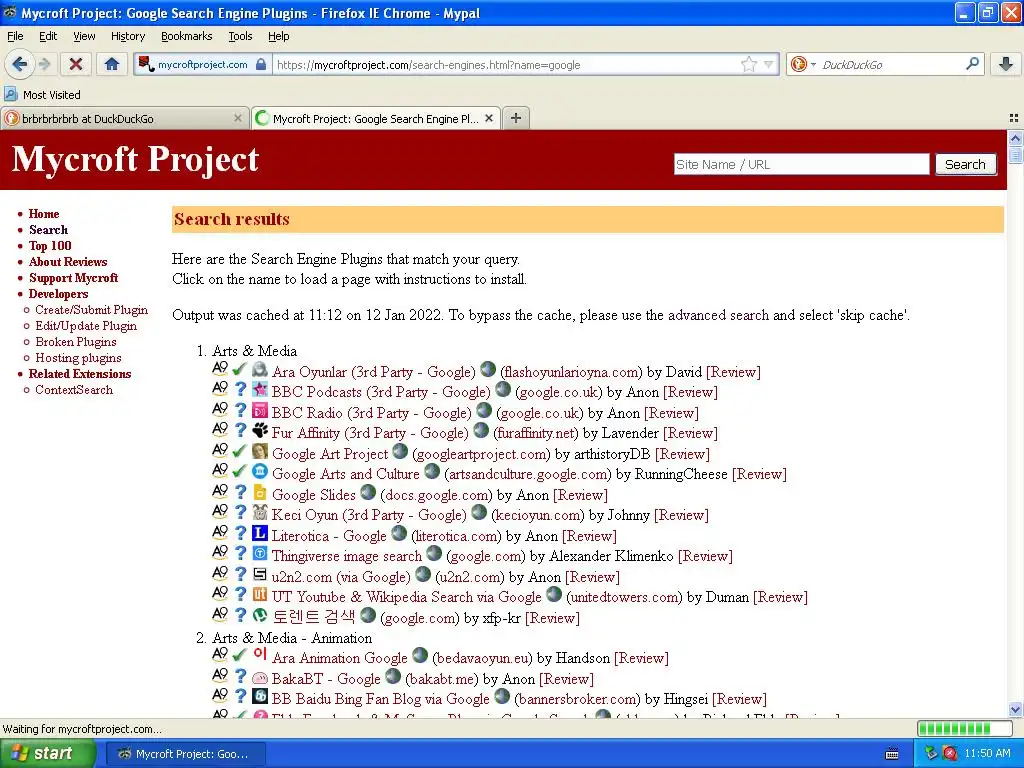
Task: Open the URL bar history dropdown arrow
Action: click(x=769, y=64)
